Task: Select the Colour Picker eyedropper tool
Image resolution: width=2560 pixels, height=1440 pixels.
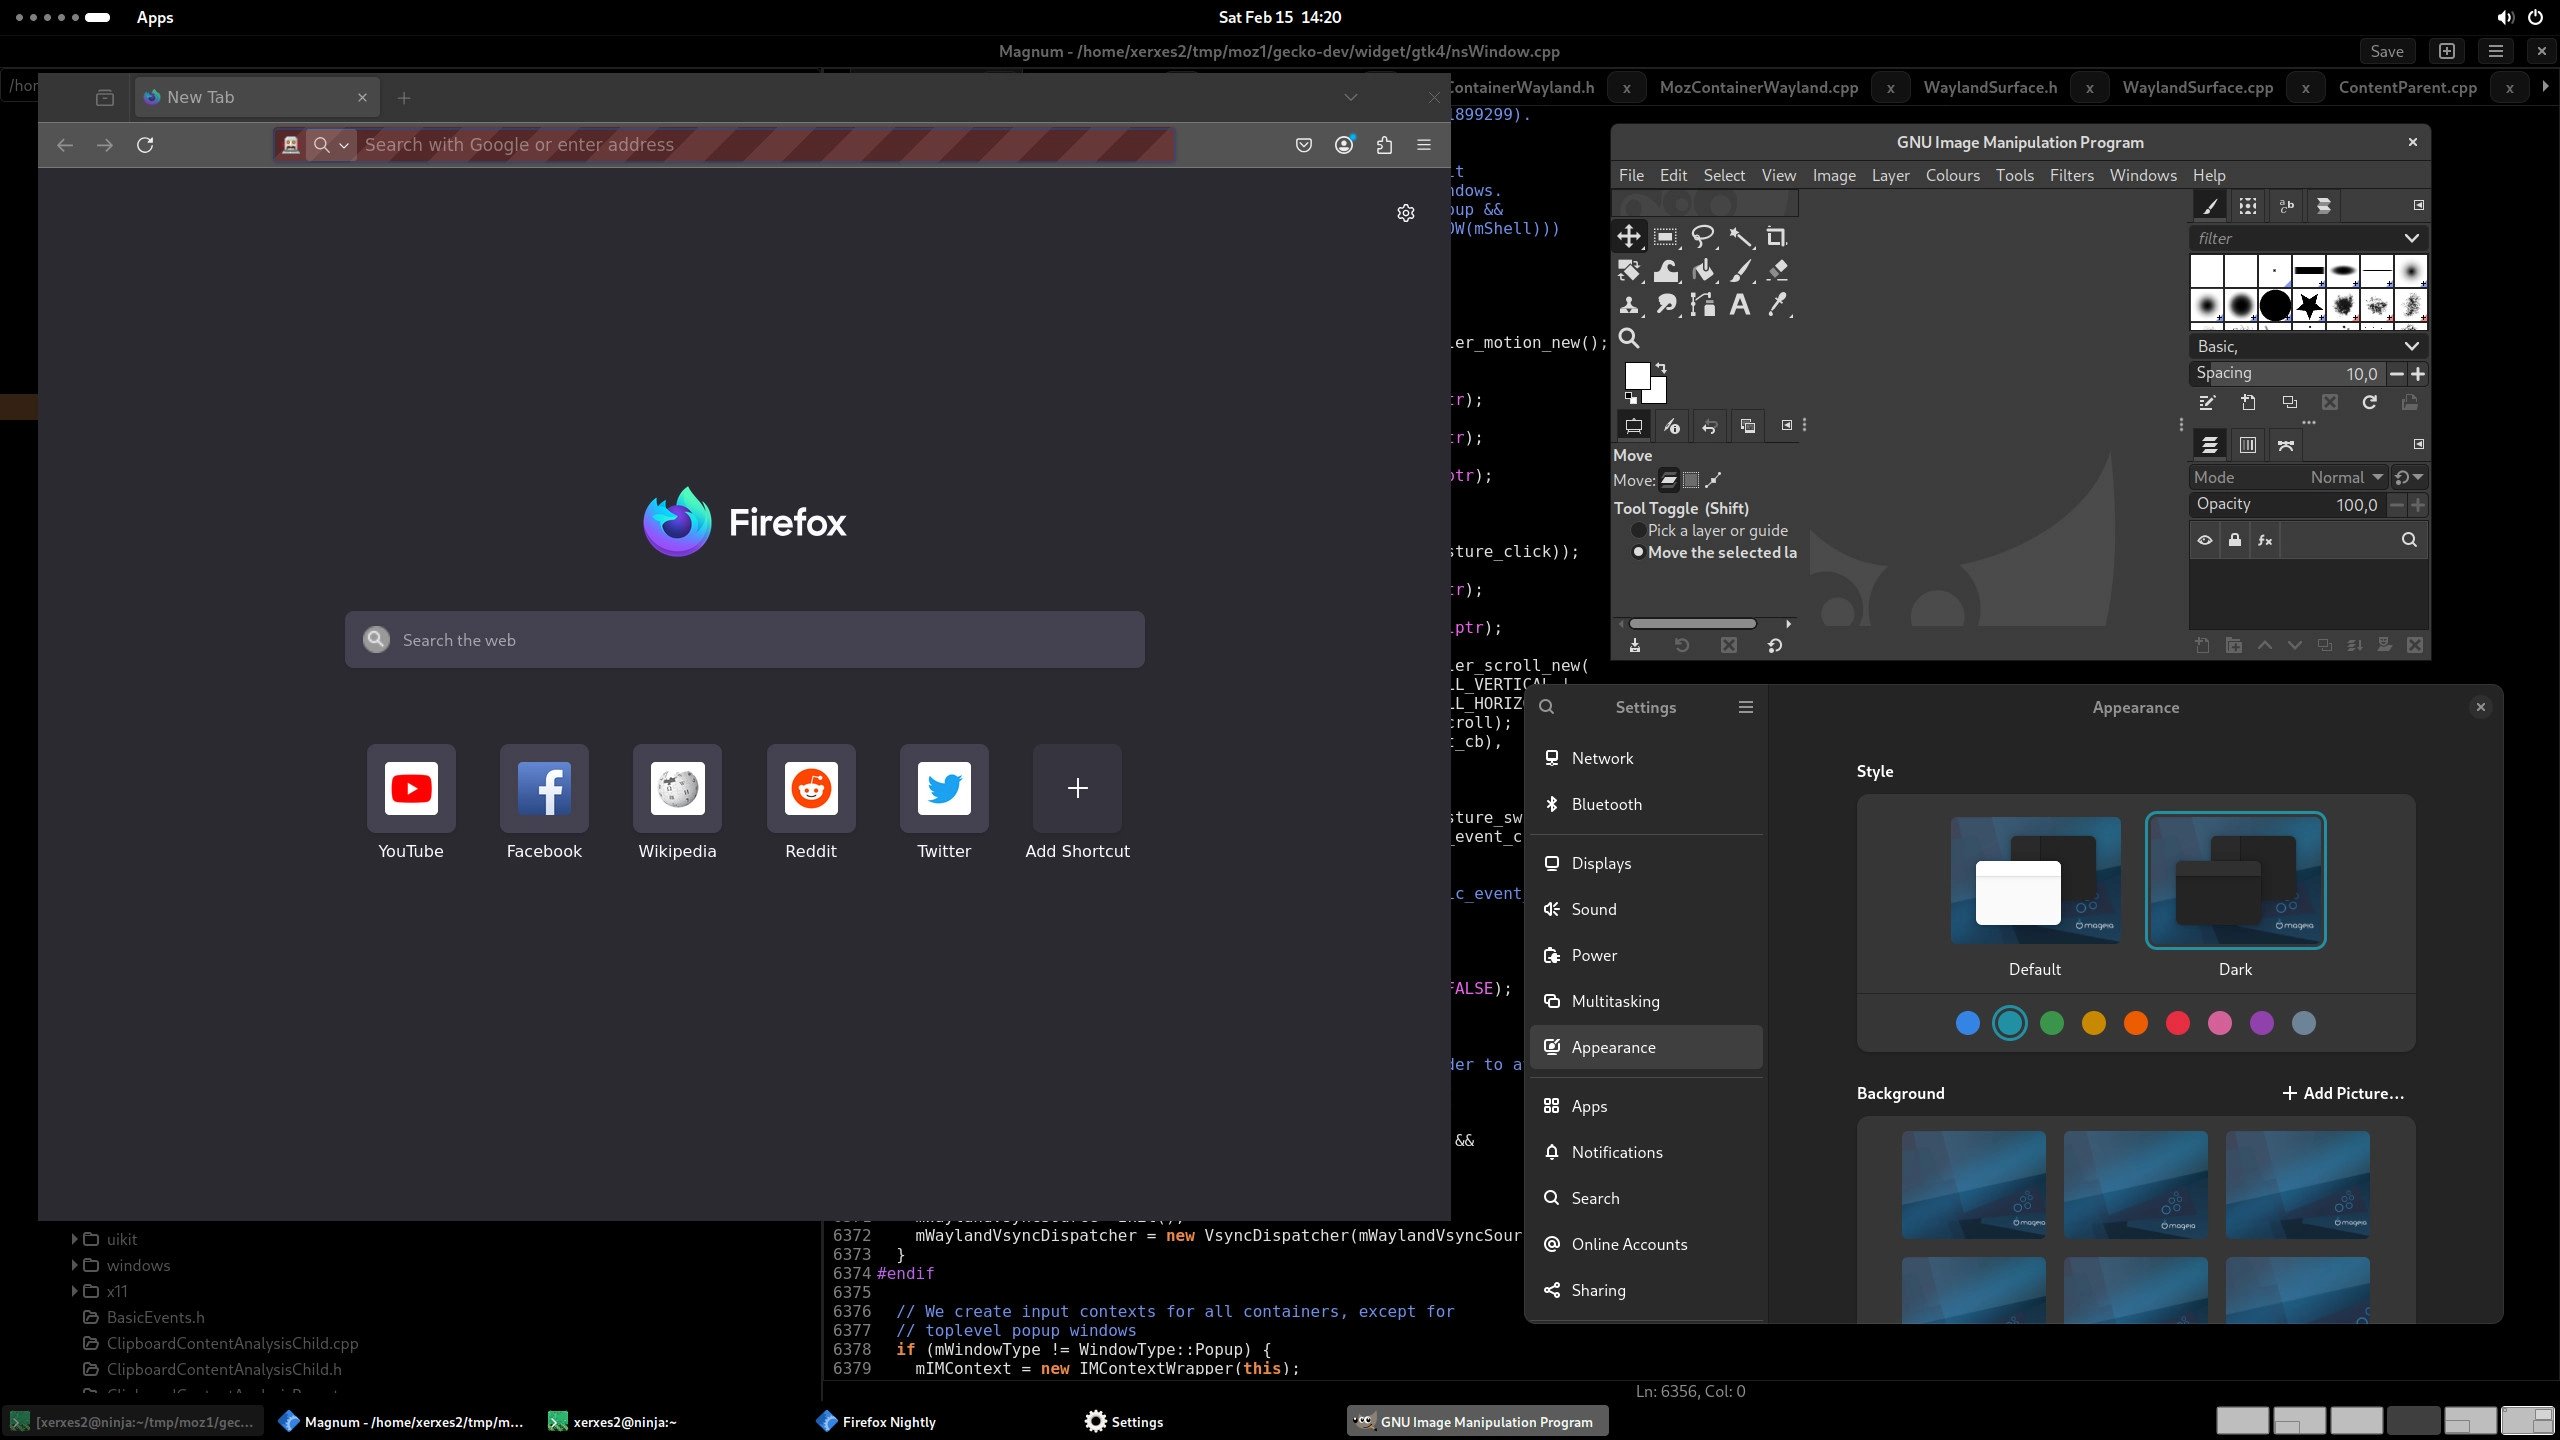Action: 1777,305
